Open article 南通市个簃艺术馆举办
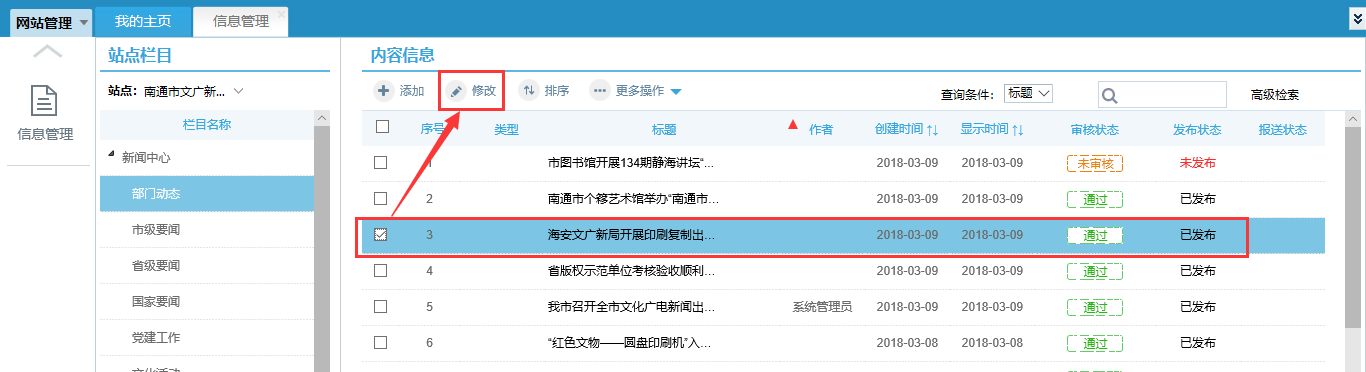1366x372 pixels. 633,199
